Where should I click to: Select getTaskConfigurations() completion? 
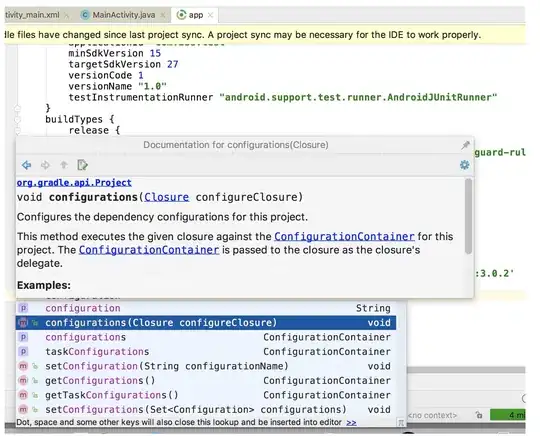coord(206,395)
